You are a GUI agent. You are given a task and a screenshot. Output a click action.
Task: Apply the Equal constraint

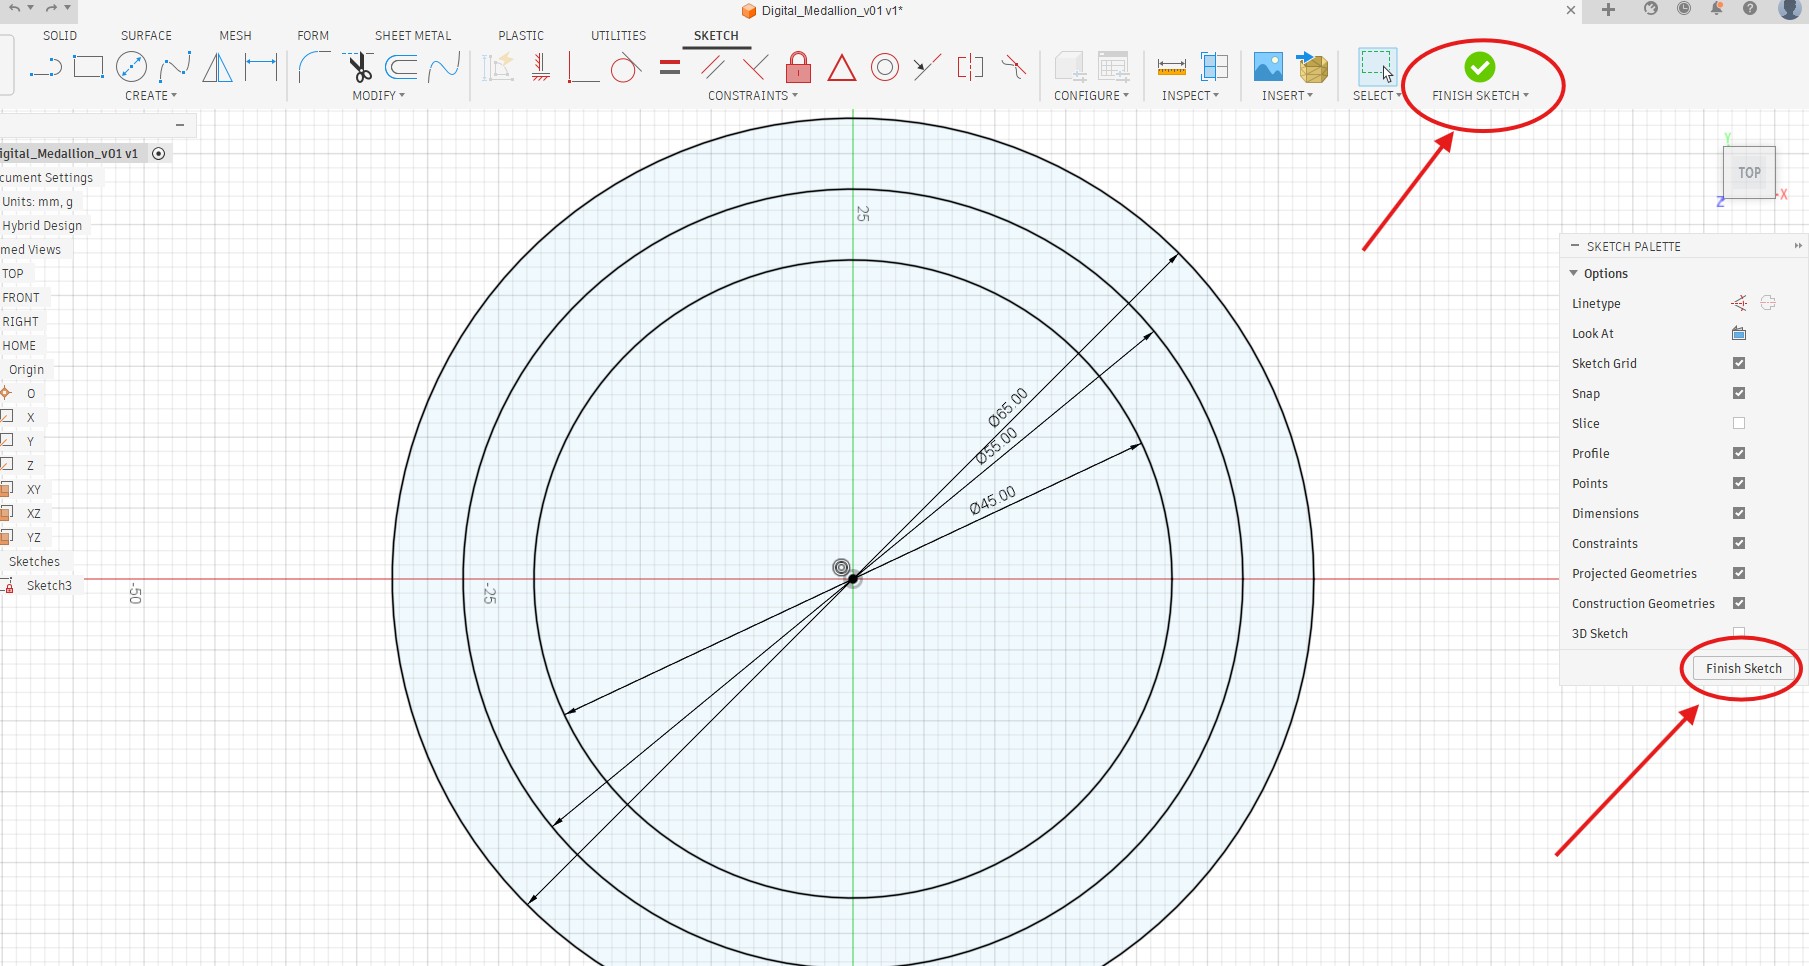coord(670,68)
